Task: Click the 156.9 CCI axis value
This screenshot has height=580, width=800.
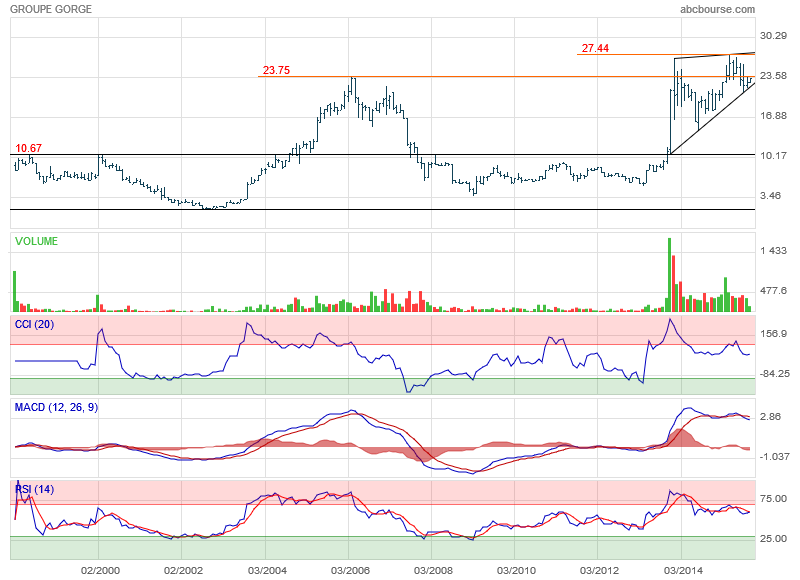Action: click(x=773, y=334)
